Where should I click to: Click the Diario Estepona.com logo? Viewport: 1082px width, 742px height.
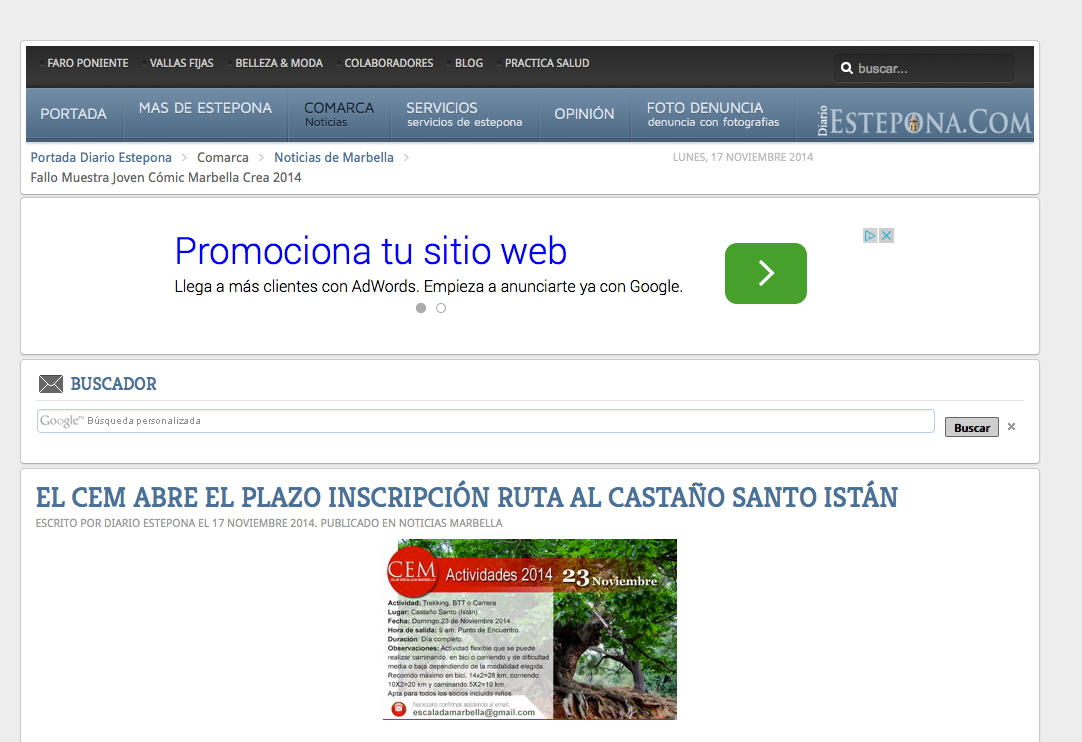[x=923, y=120]
